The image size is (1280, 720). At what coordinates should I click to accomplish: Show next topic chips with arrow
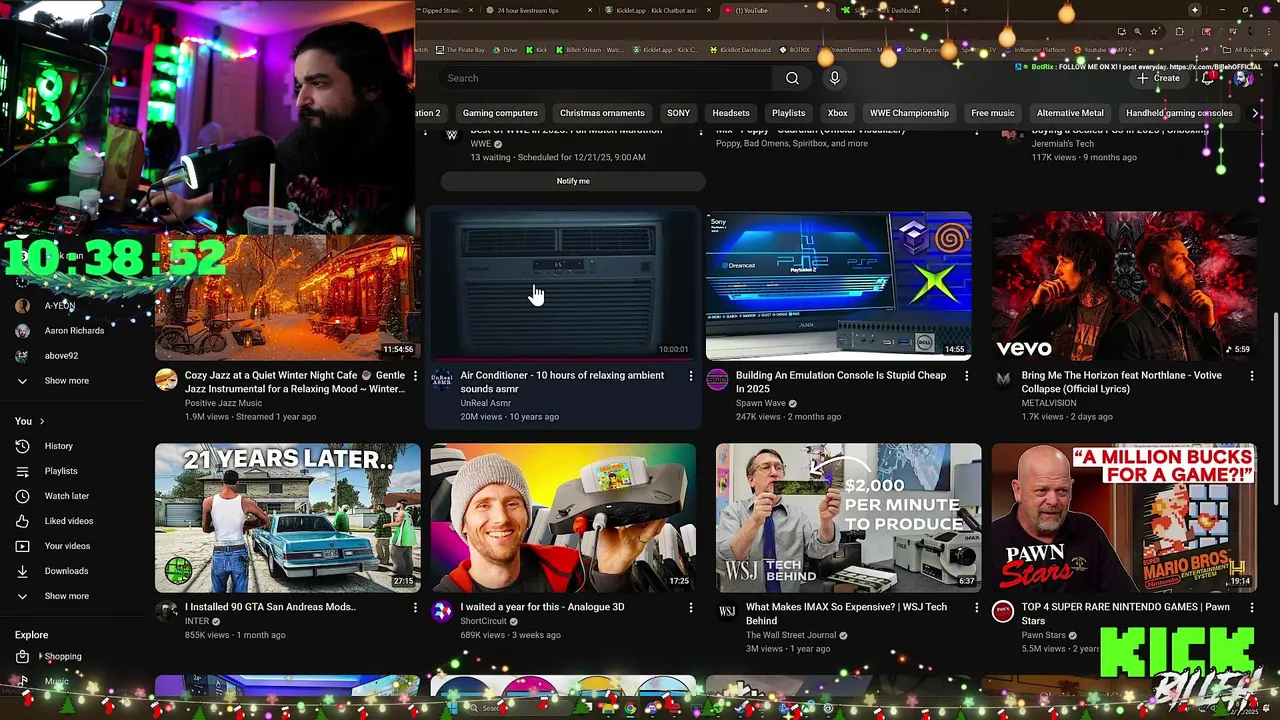tap(1255, 113)
